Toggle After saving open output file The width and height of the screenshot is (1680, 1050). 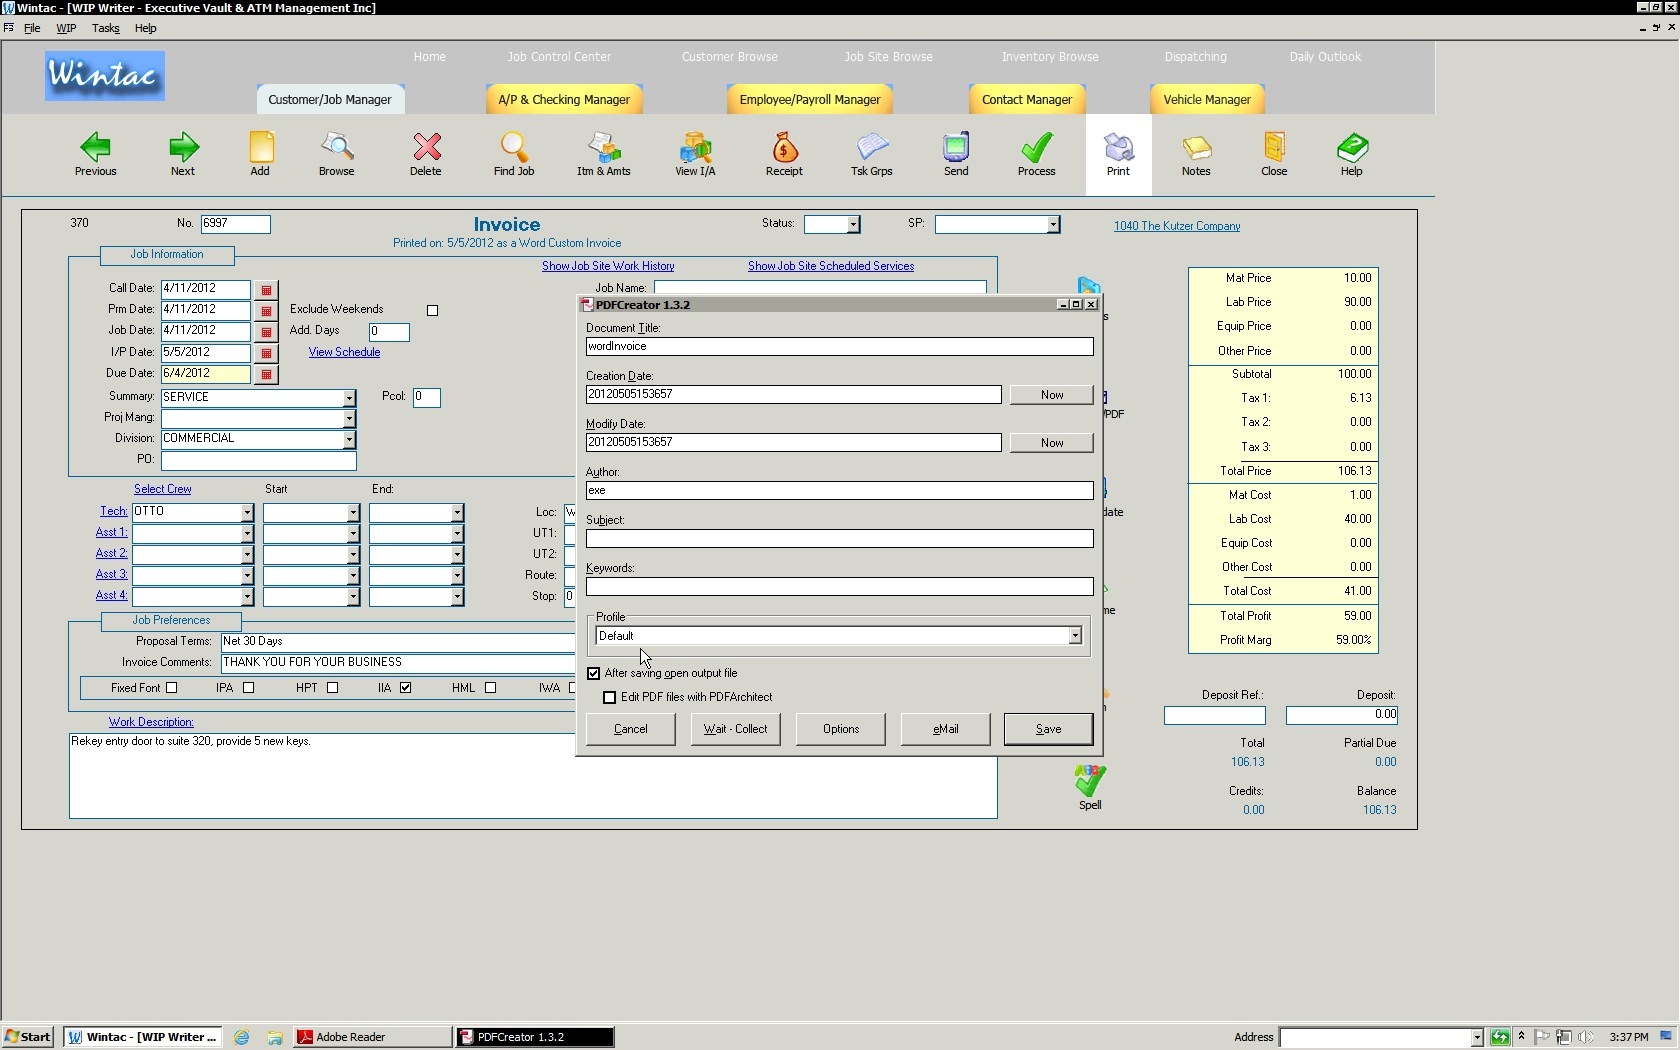(x=594, y=673)
